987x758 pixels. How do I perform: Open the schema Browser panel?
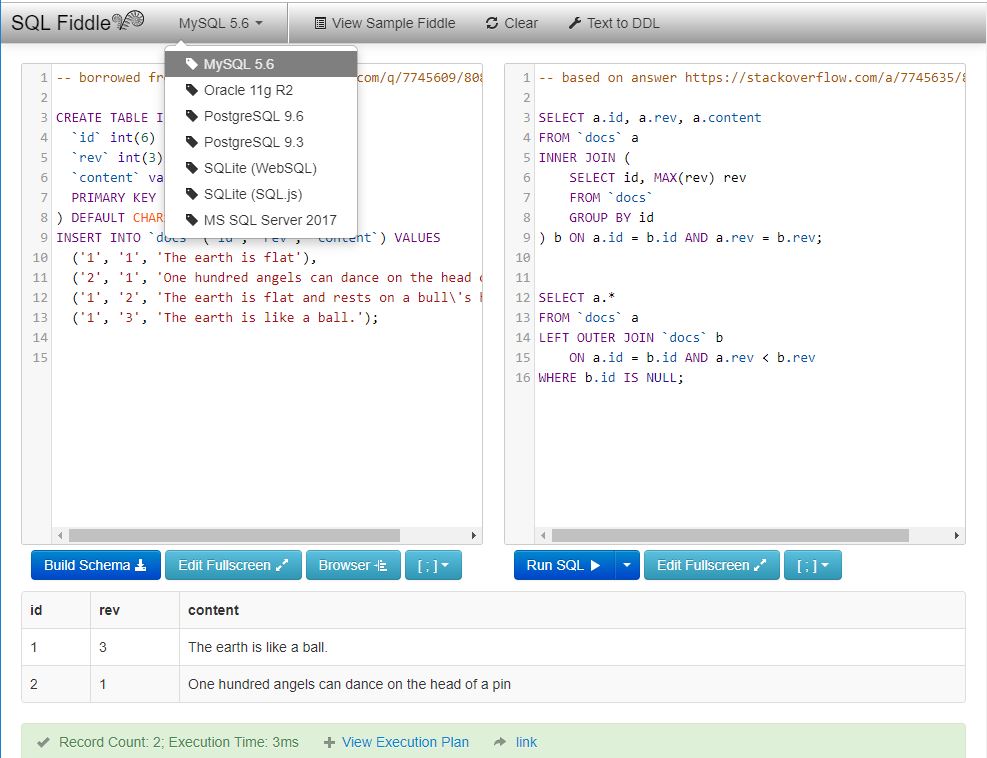[x=353, y=565]
